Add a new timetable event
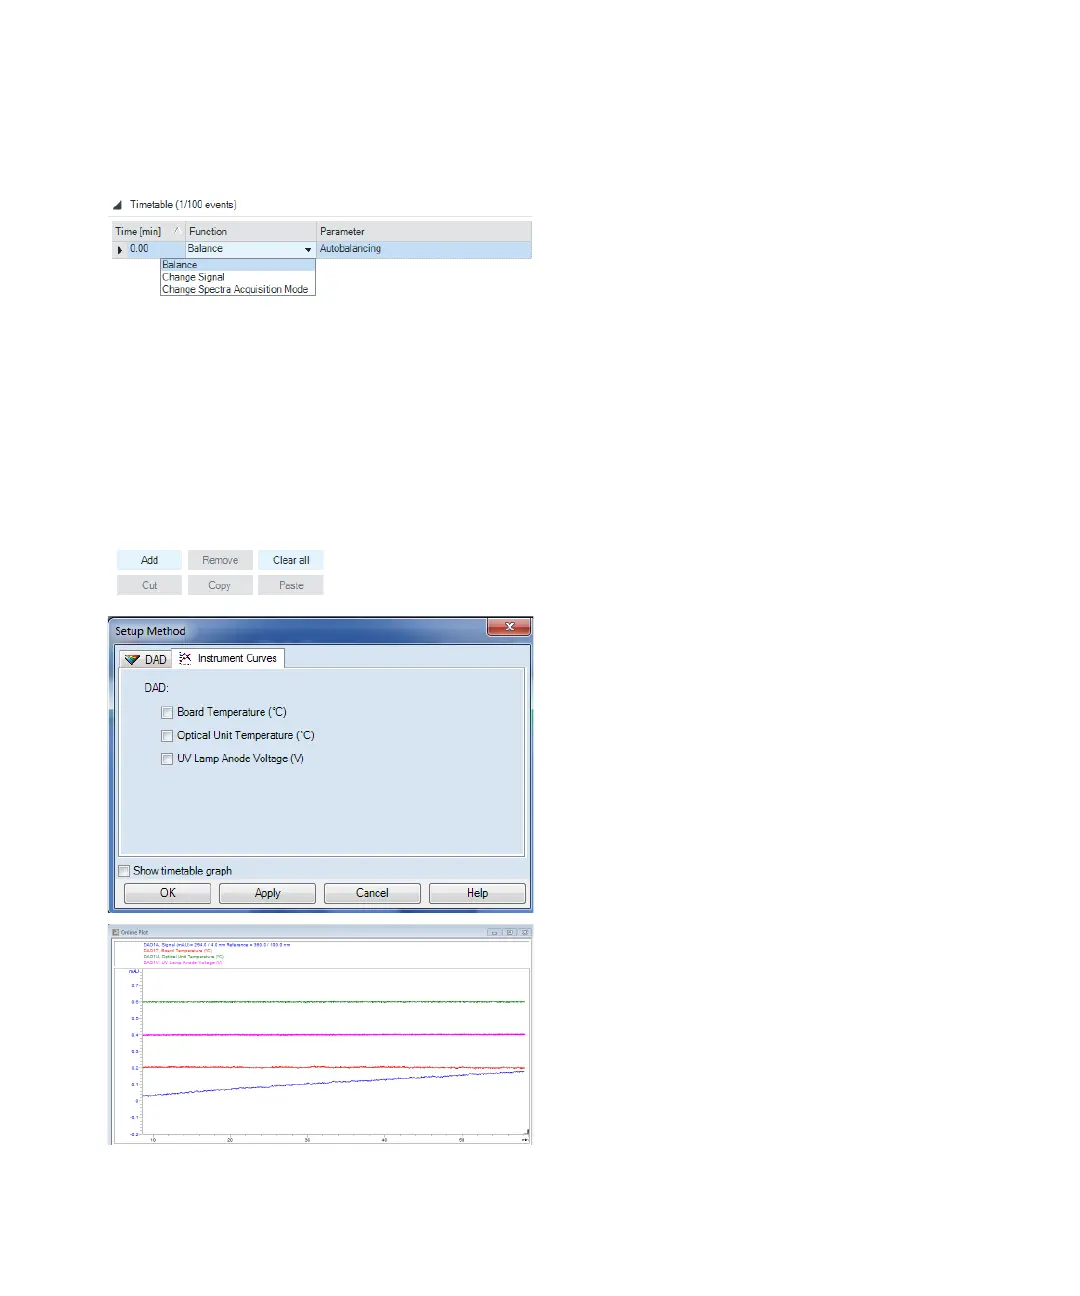The width and height of the screenshot is (1080, 1296). [x=149, y=560]
